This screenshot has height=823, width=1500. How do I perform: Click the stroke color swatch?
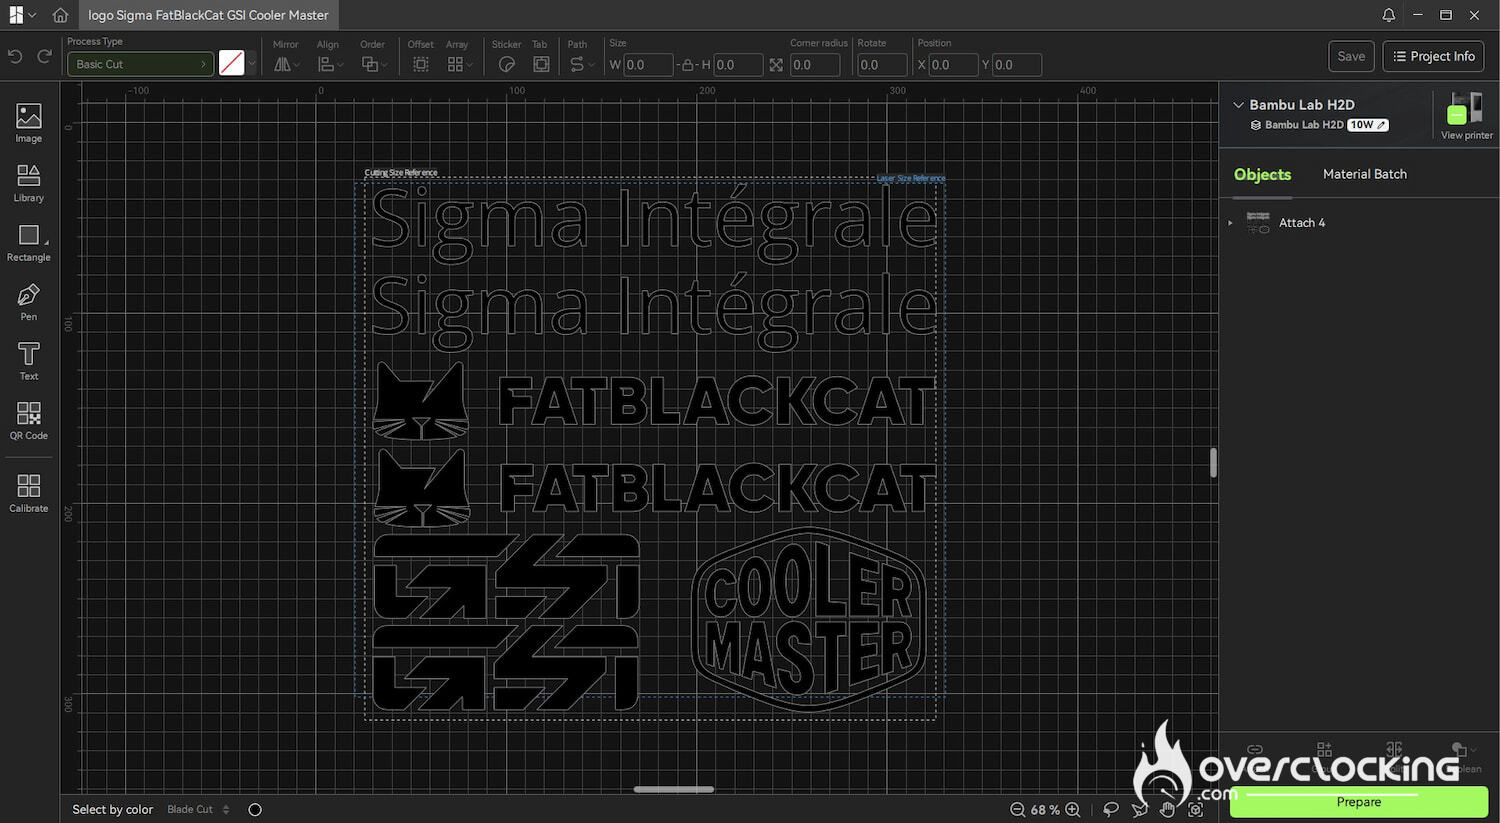232,63
